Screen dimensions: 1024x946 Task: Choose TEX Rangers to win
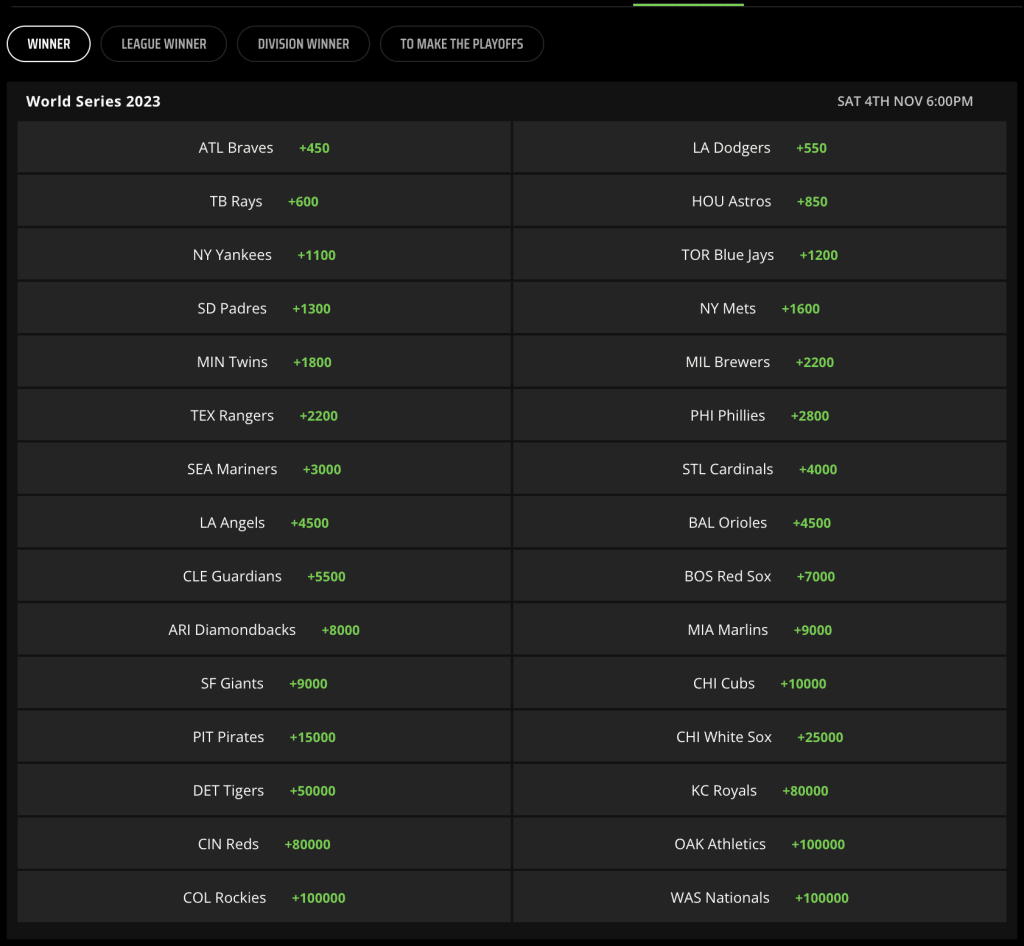click(264, 415)
